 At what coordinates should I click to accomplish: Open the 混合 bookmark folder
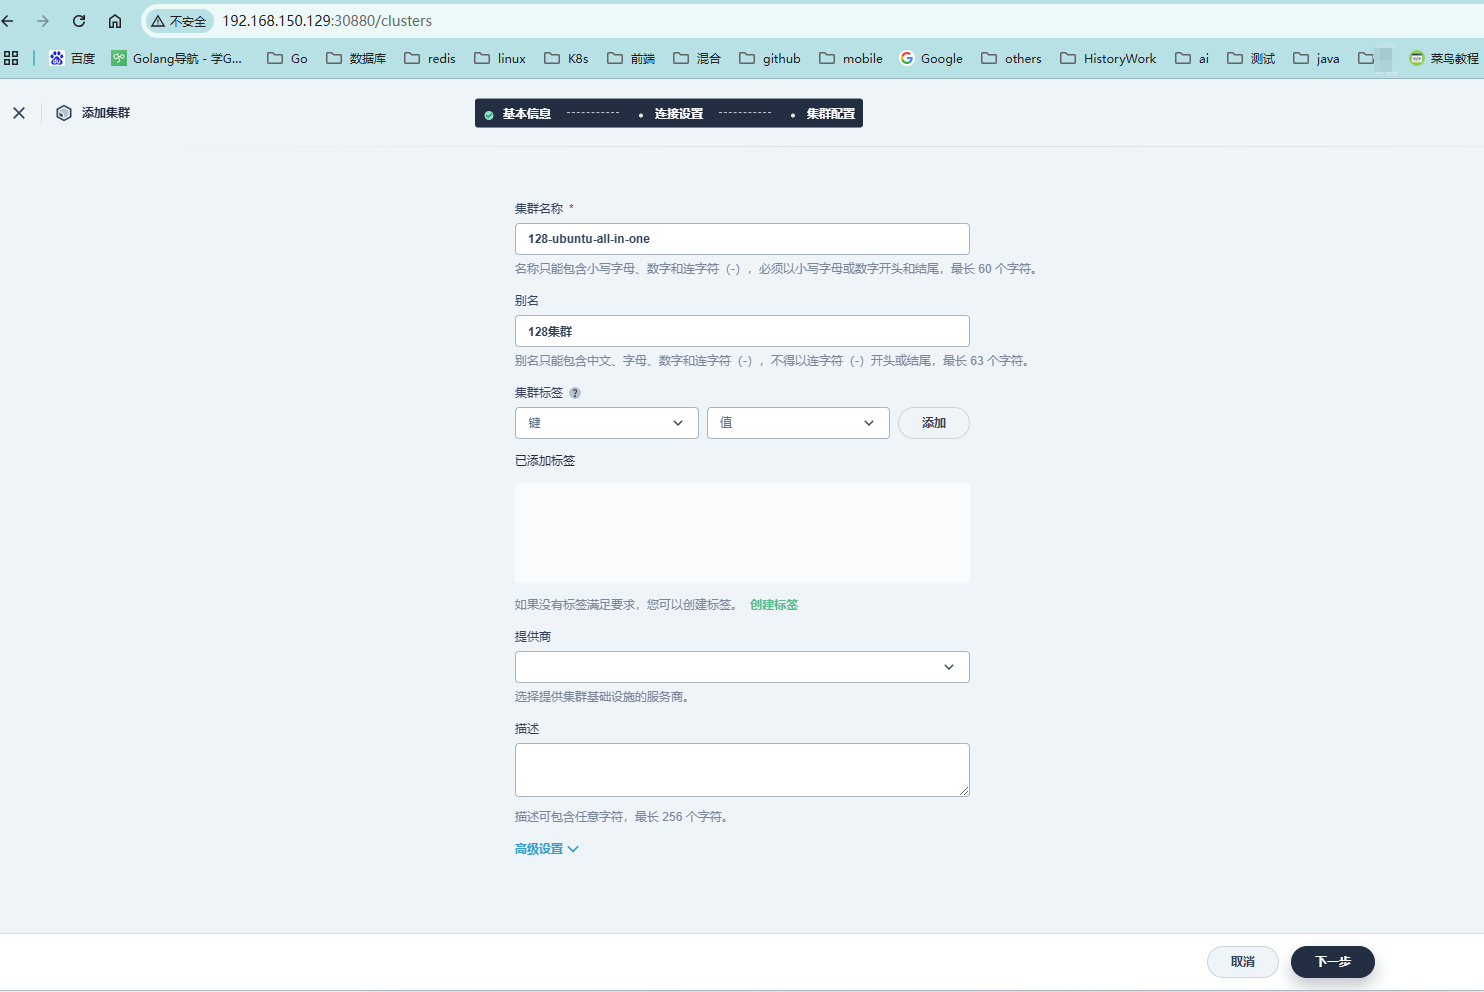tap(697, 58)
